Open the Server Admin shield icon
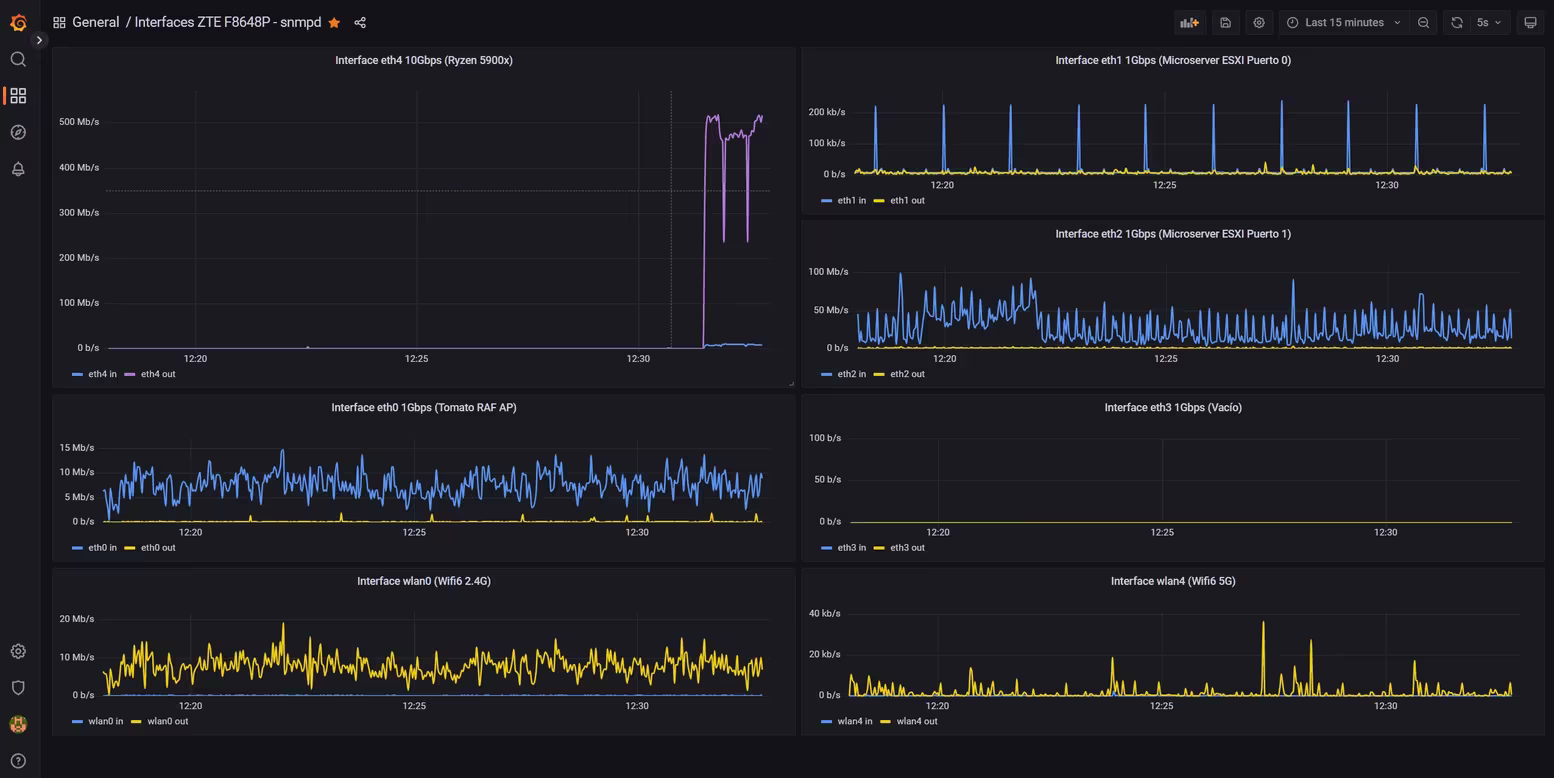The height and width of the screenshot is (778, 1554). tap(18, 688)
